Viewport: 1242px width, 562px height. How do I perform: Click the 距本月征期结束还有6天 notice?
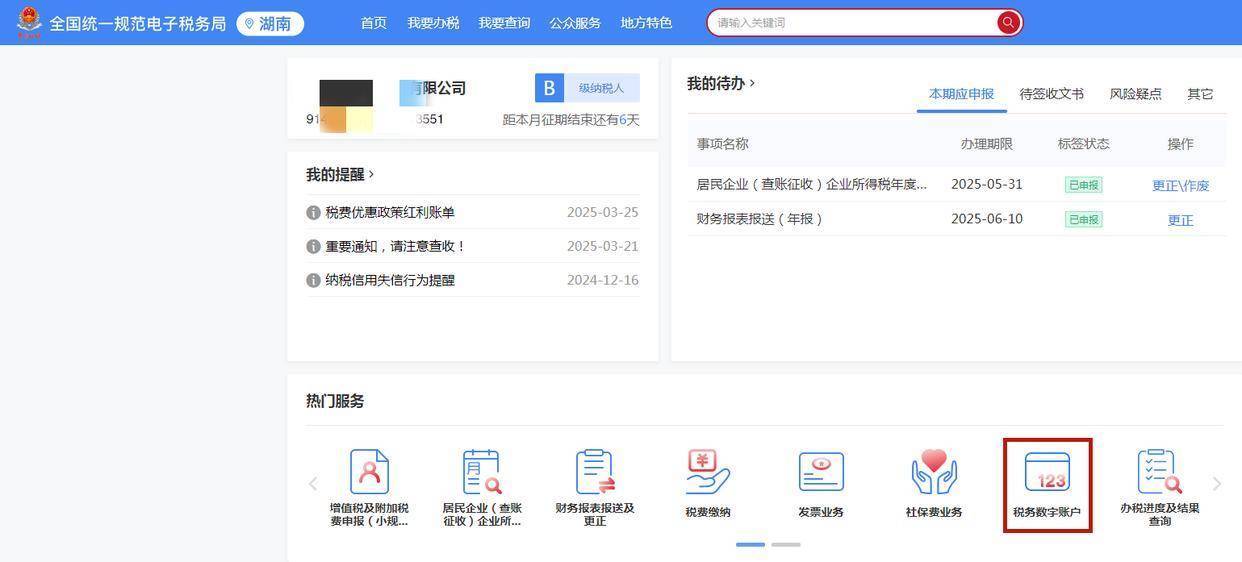pyautogui.click(x=571, y=120)
